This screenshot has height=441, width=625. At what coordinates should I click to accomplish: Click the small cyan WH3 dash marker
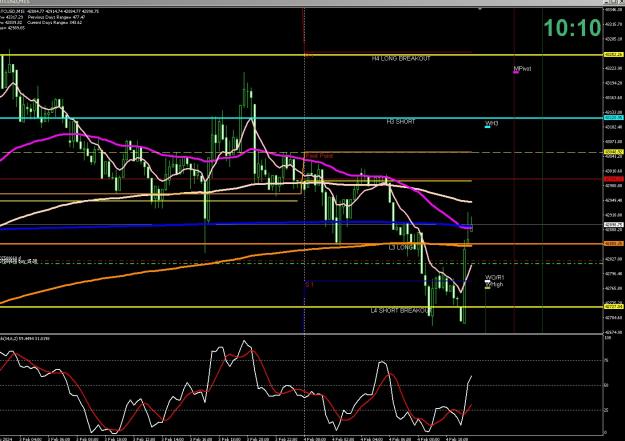(x=487, y=127)
